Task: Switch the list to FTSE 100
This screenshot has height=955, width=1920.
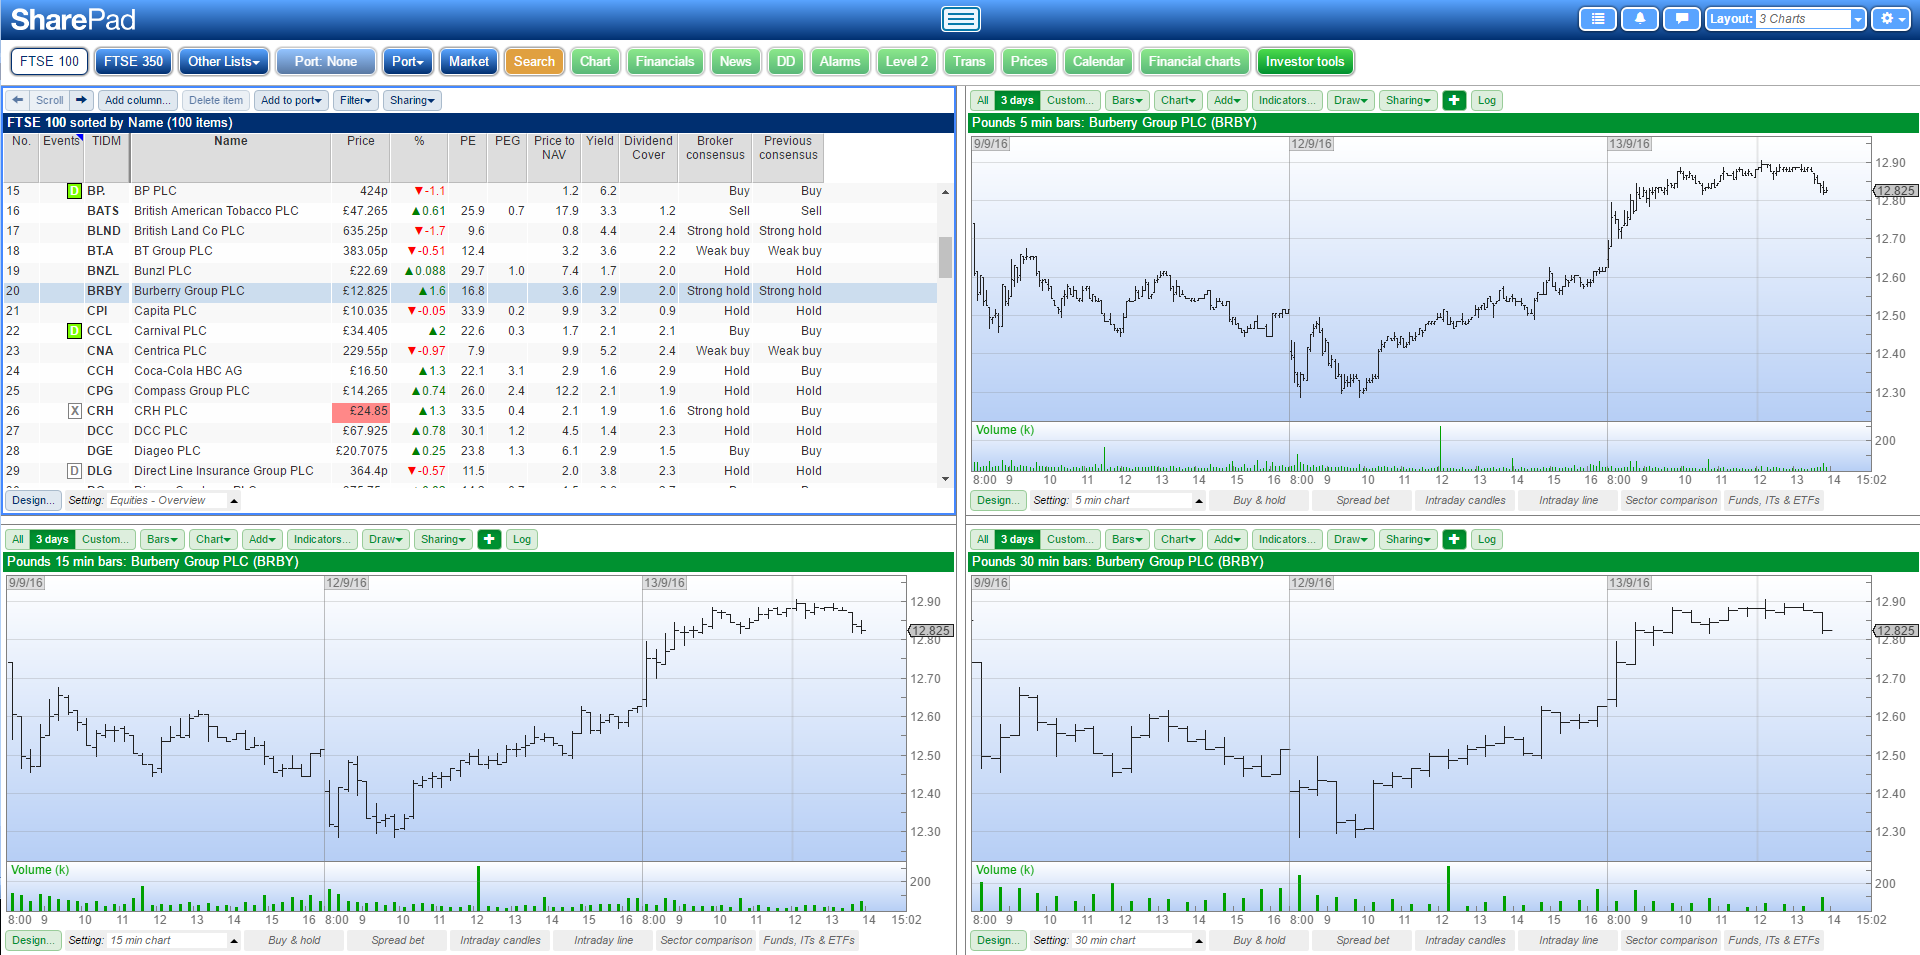Action: (x=49, y=61)
